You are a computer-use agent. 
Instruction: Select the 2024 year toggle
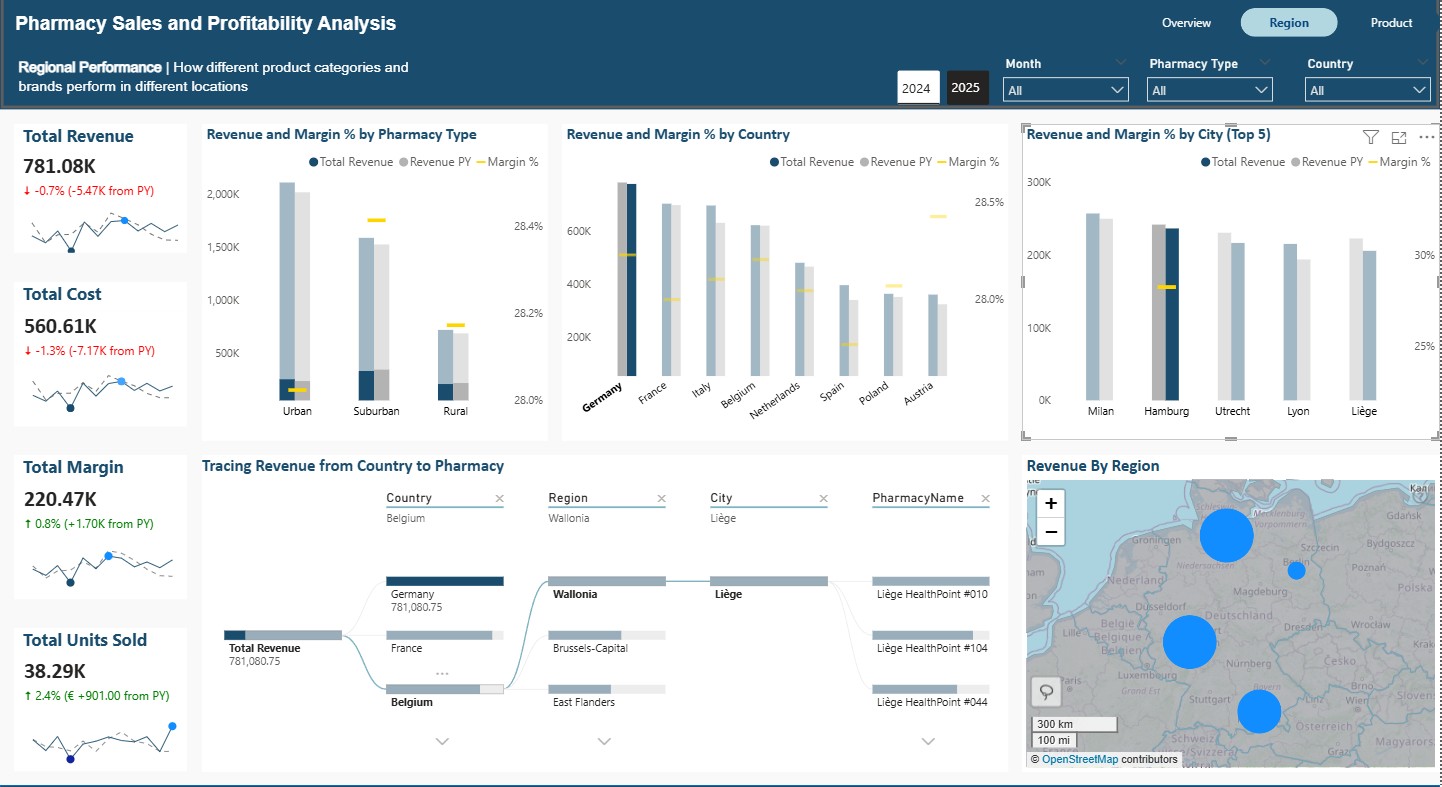[x=916, y=88]
